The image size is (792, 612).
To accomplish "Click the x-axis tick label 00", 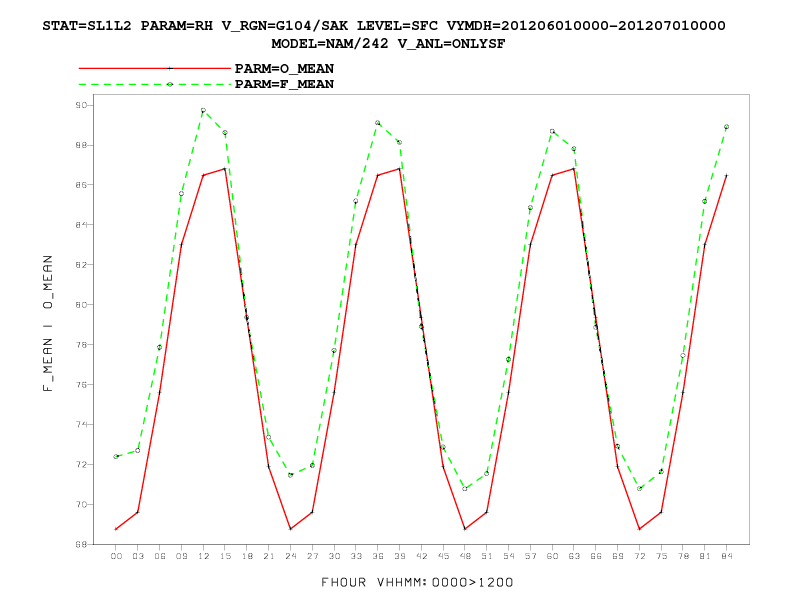I will click(116, 556).
